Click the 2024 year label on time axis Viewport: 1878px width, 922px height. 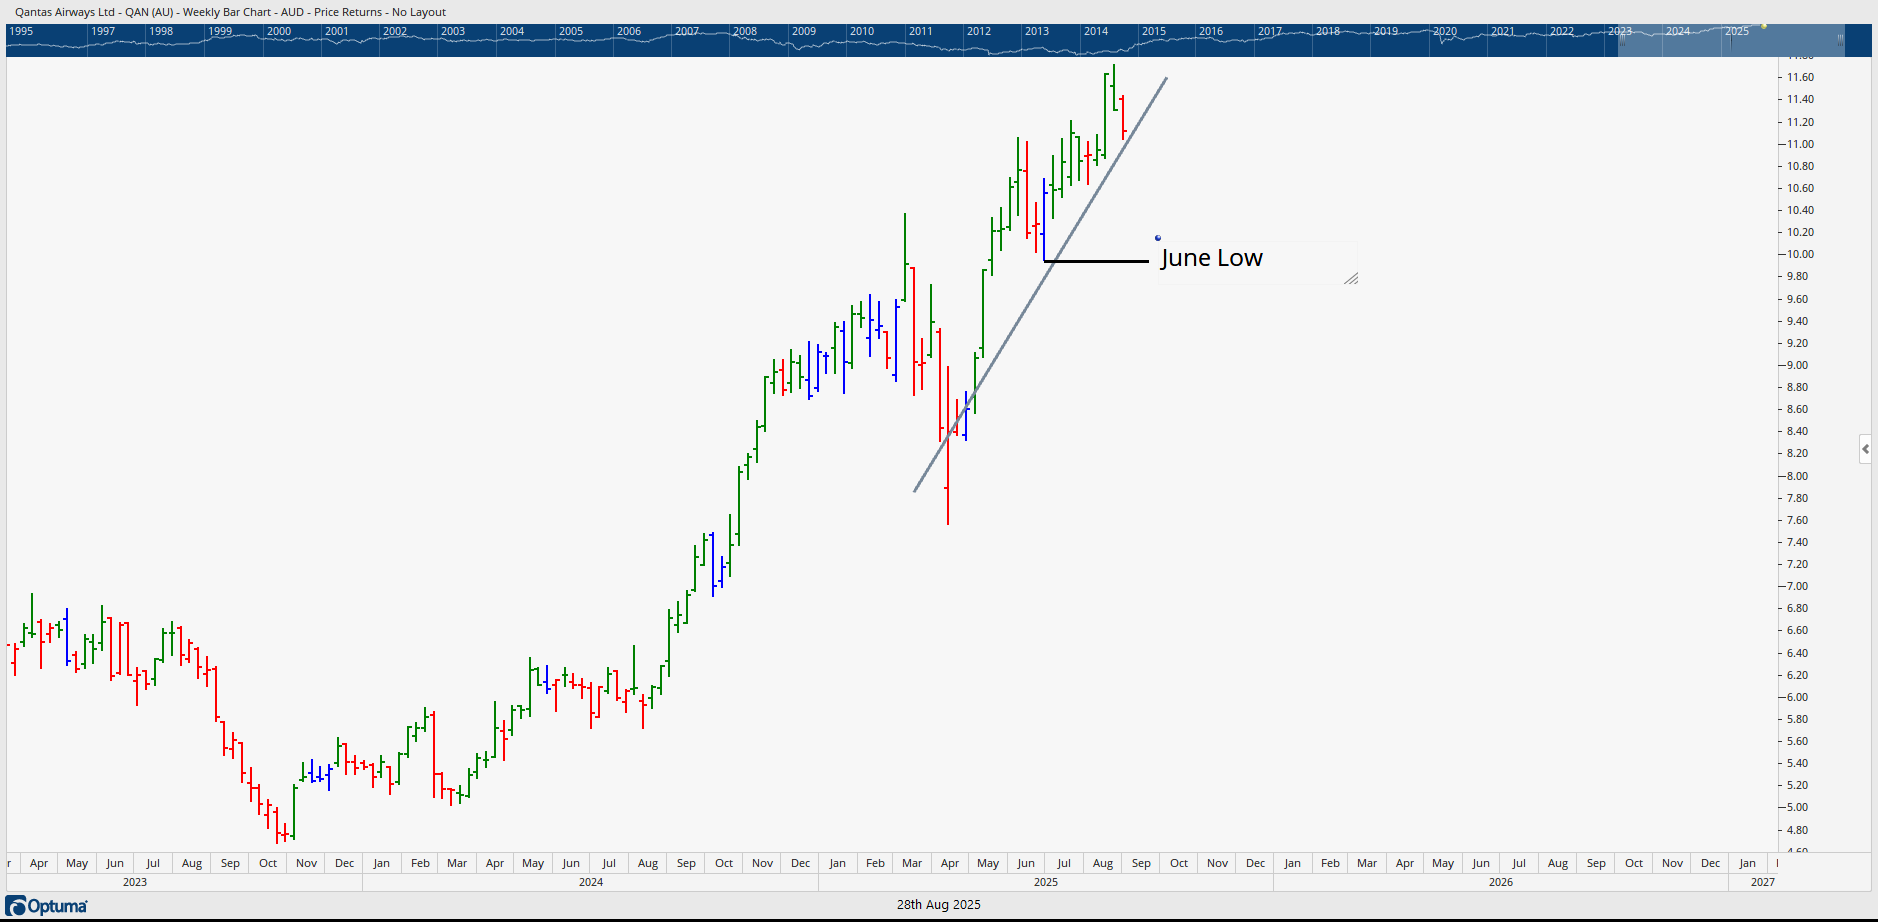(x=591, y=882)
